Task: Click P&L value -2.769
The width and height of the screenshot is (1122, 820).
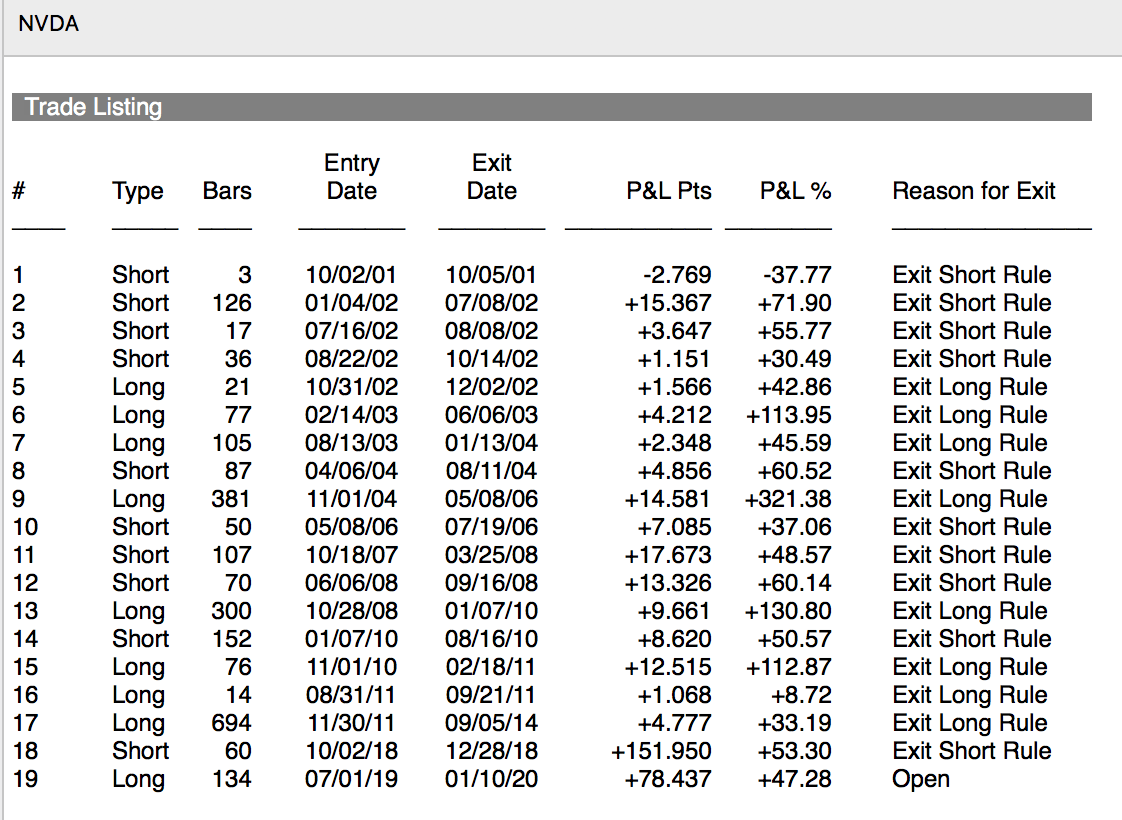Action: click(x=677, y=275)
